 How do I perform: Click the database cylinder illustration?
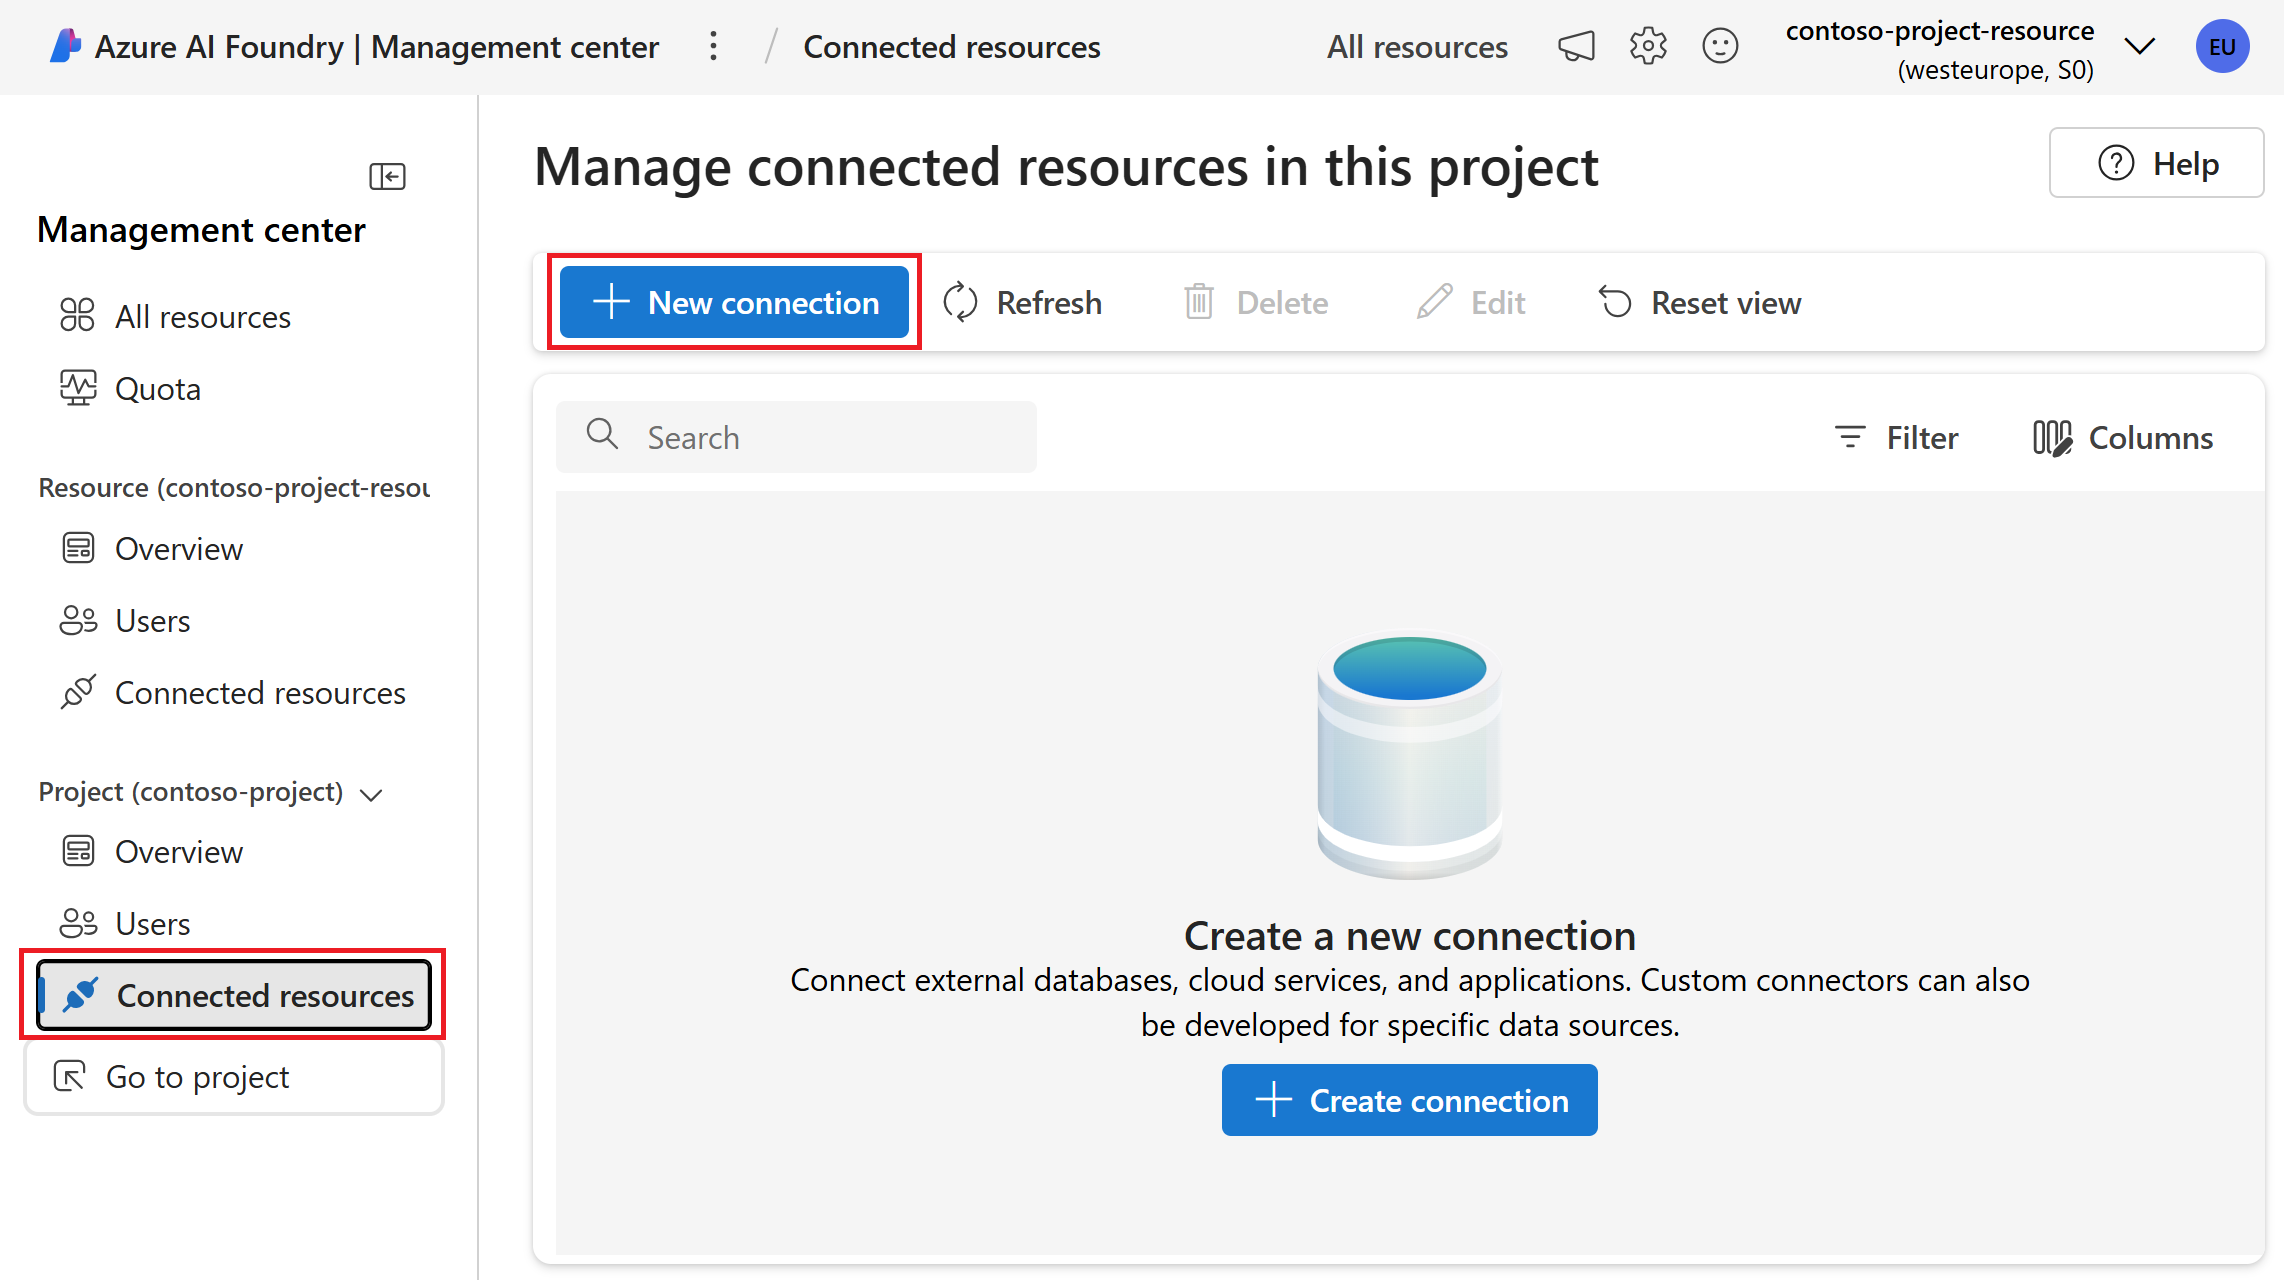point(1410,757)
